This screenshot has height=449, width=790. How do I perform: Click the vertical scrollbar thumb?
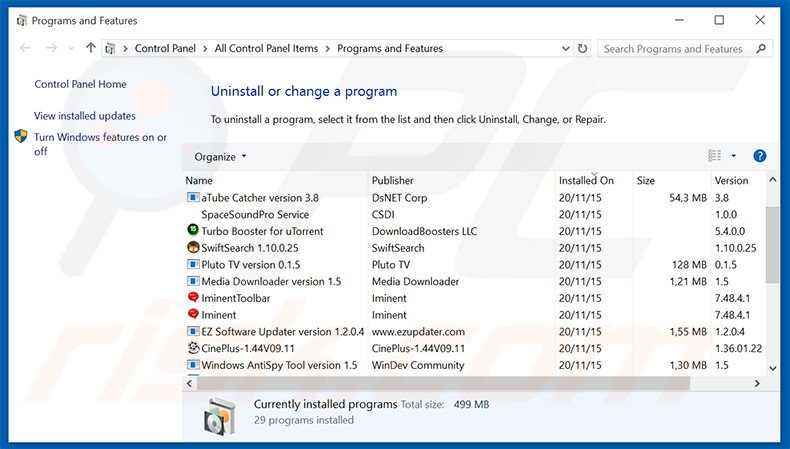click(x=772, y=245)
